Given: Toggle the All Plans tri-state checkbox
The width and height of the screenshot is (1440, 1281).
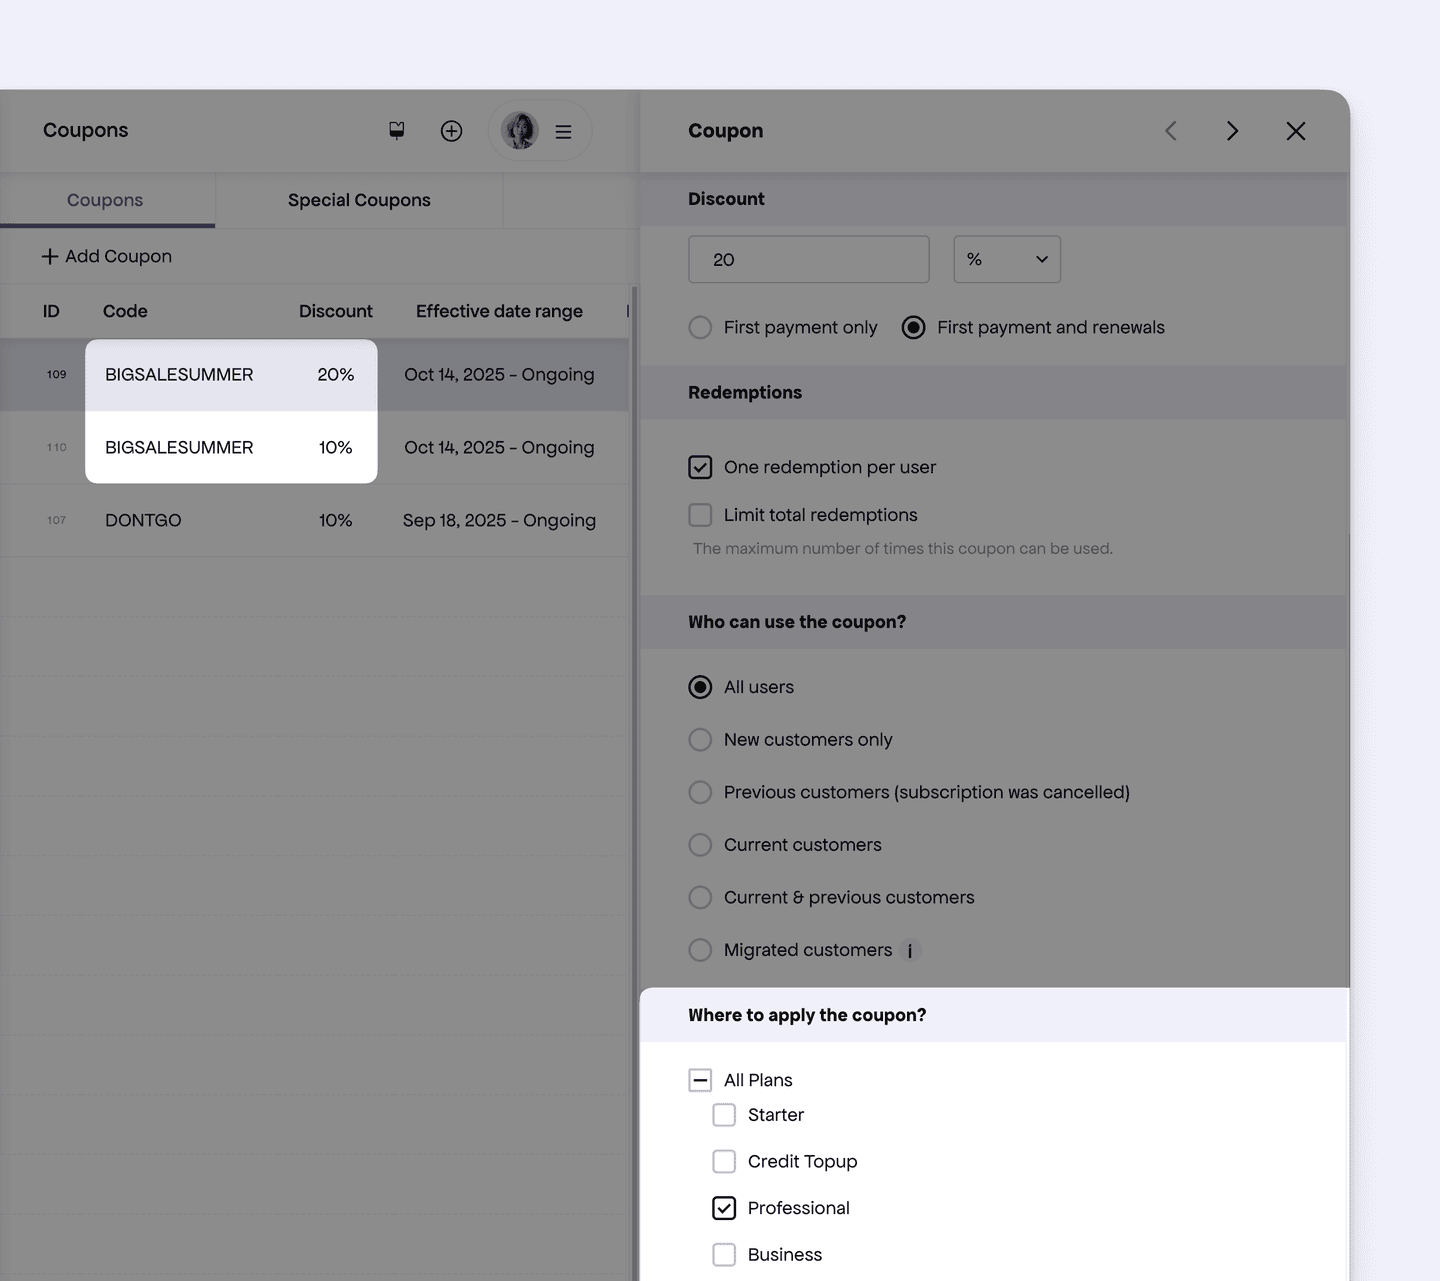Looking at the screenshot, I should [x=700, y=1080].
